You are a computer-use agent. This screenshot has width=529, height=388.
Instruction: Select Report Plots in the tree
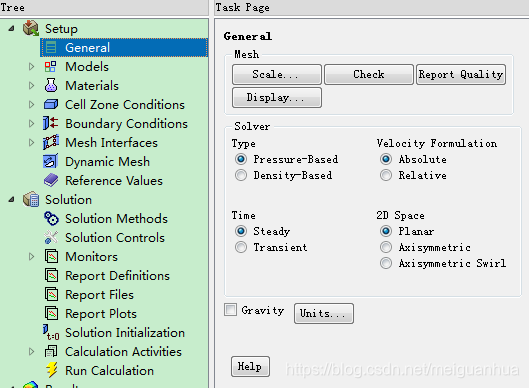point(101,313)
